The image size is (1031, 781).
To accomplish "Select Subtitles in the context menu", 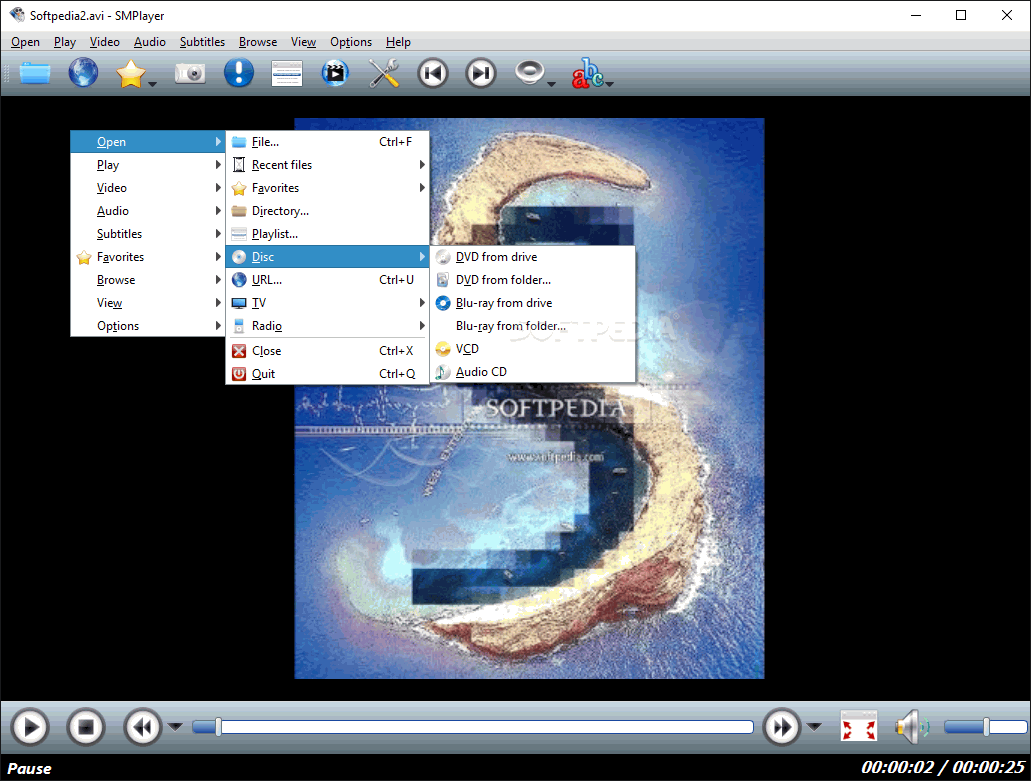I will (148, 234).
